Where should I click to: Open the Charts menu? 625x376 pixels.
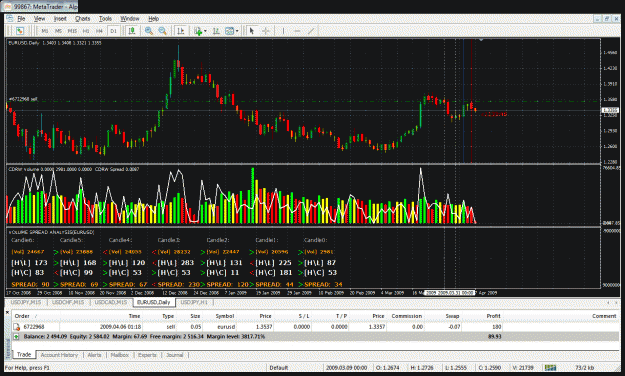(83, 19)
